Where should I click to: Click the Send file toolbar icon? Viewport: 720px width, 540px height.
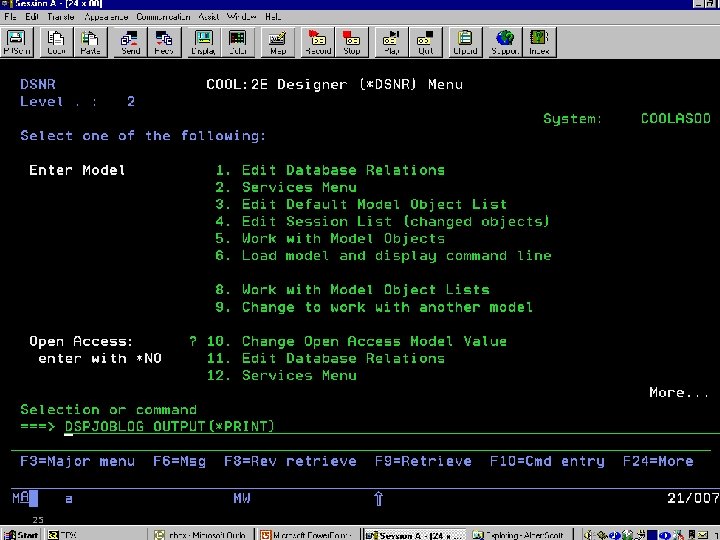[130, 42]
